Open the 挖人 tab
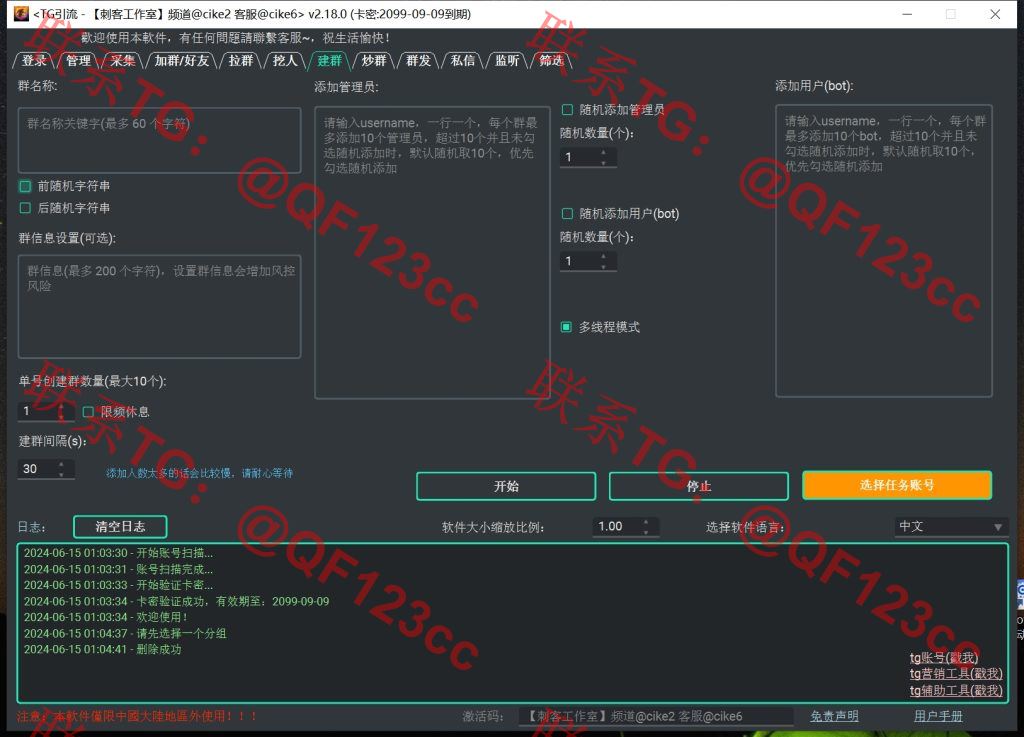 (285, 61)
